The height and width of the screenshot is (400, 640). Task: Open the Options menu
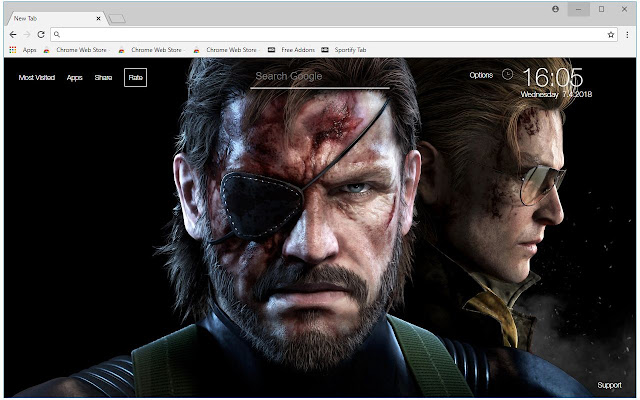[481, 75]
